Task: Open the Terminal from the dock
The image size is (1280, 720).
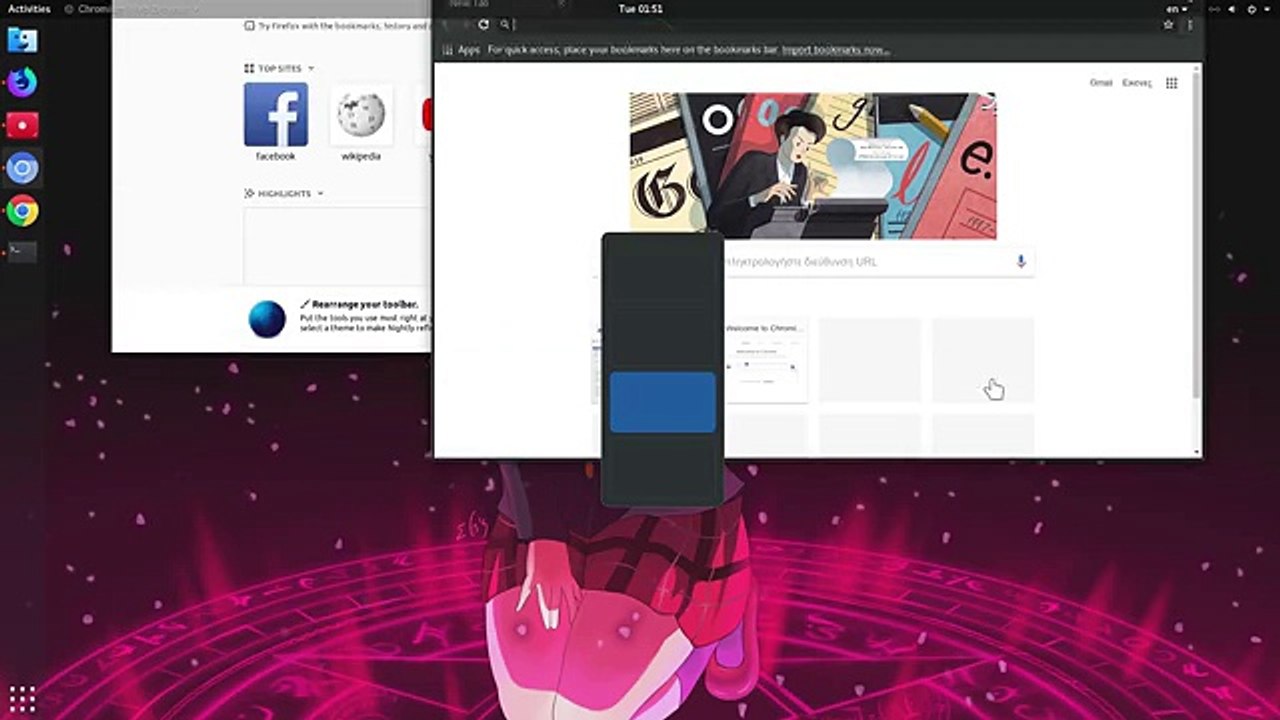Action: click(22, 252)
